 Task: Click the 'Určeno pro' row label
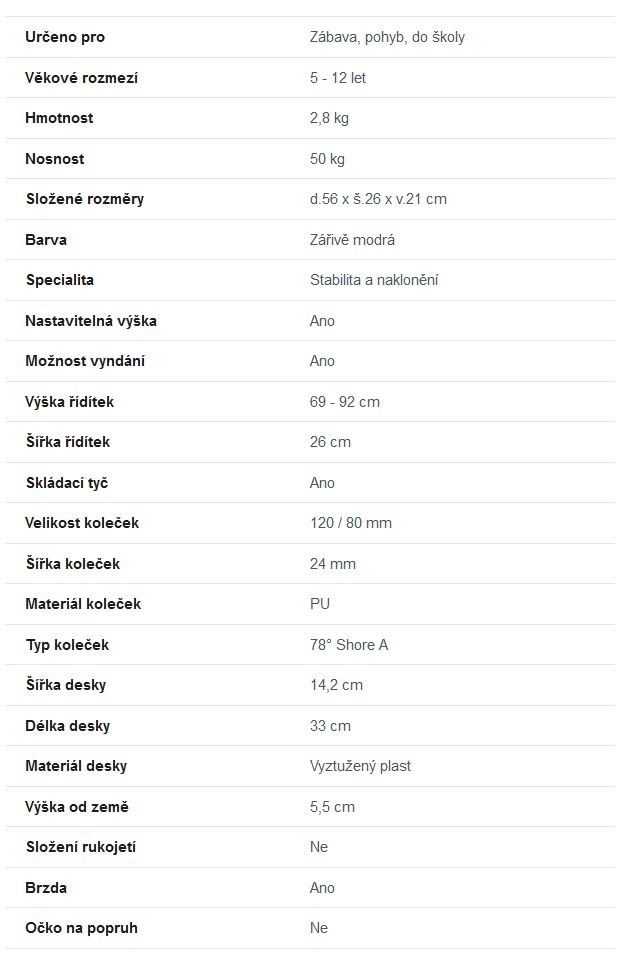click(x=65, y=37)
